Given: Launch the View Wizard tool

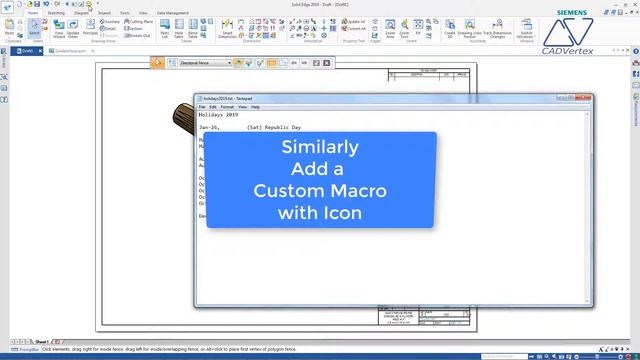Looking at the screenshot, I should (x=59, y=29).
